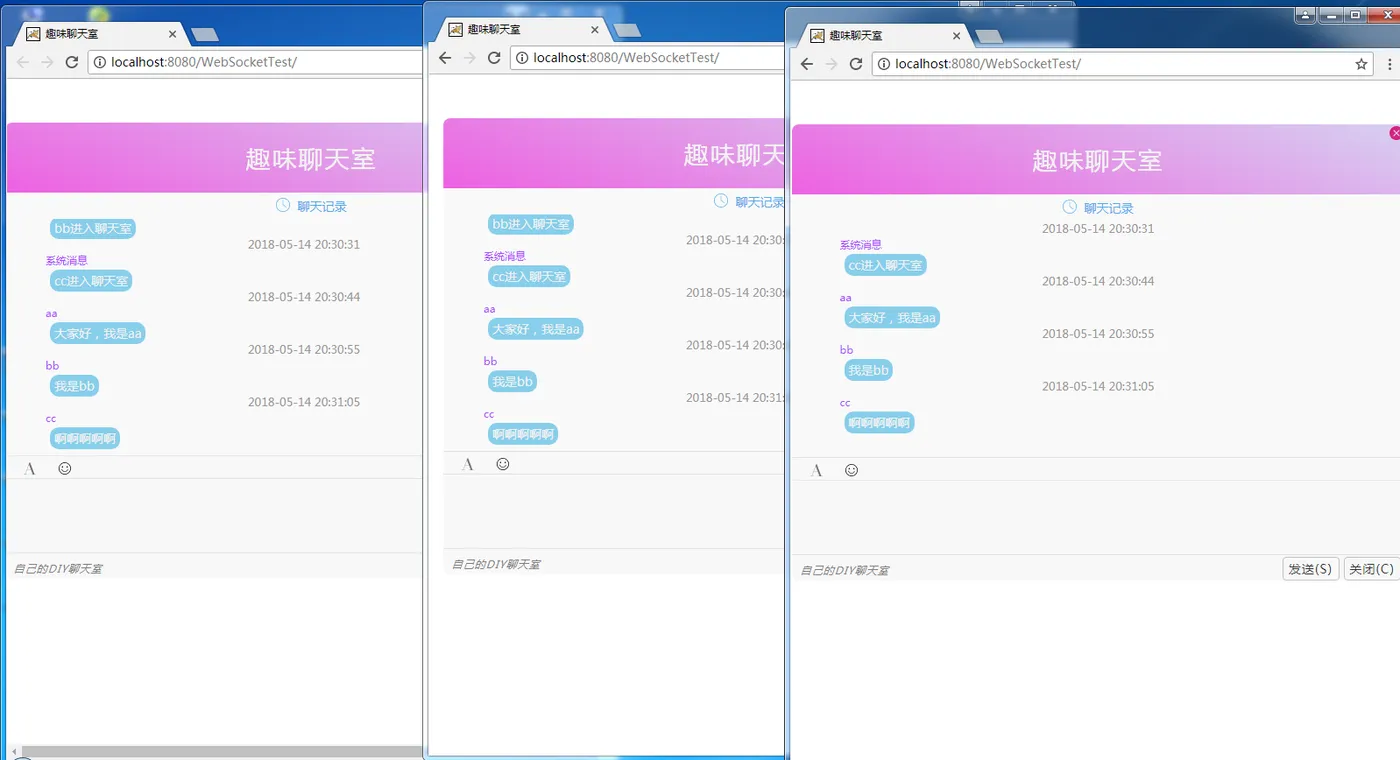Click 'cc进入聊天室' bubble in left window
Screen dimensions: 1400x760
(91, 281)
